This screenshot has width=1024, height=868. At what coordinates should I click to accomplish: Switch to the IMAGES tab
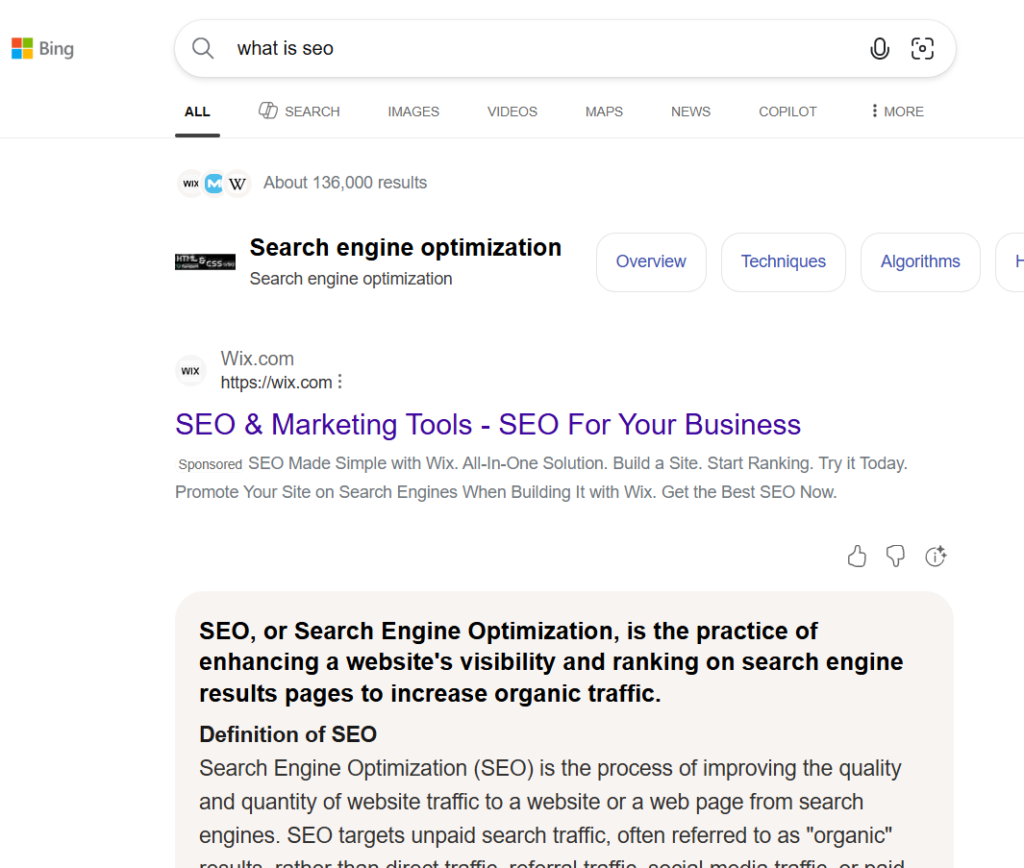pos(413,111)
